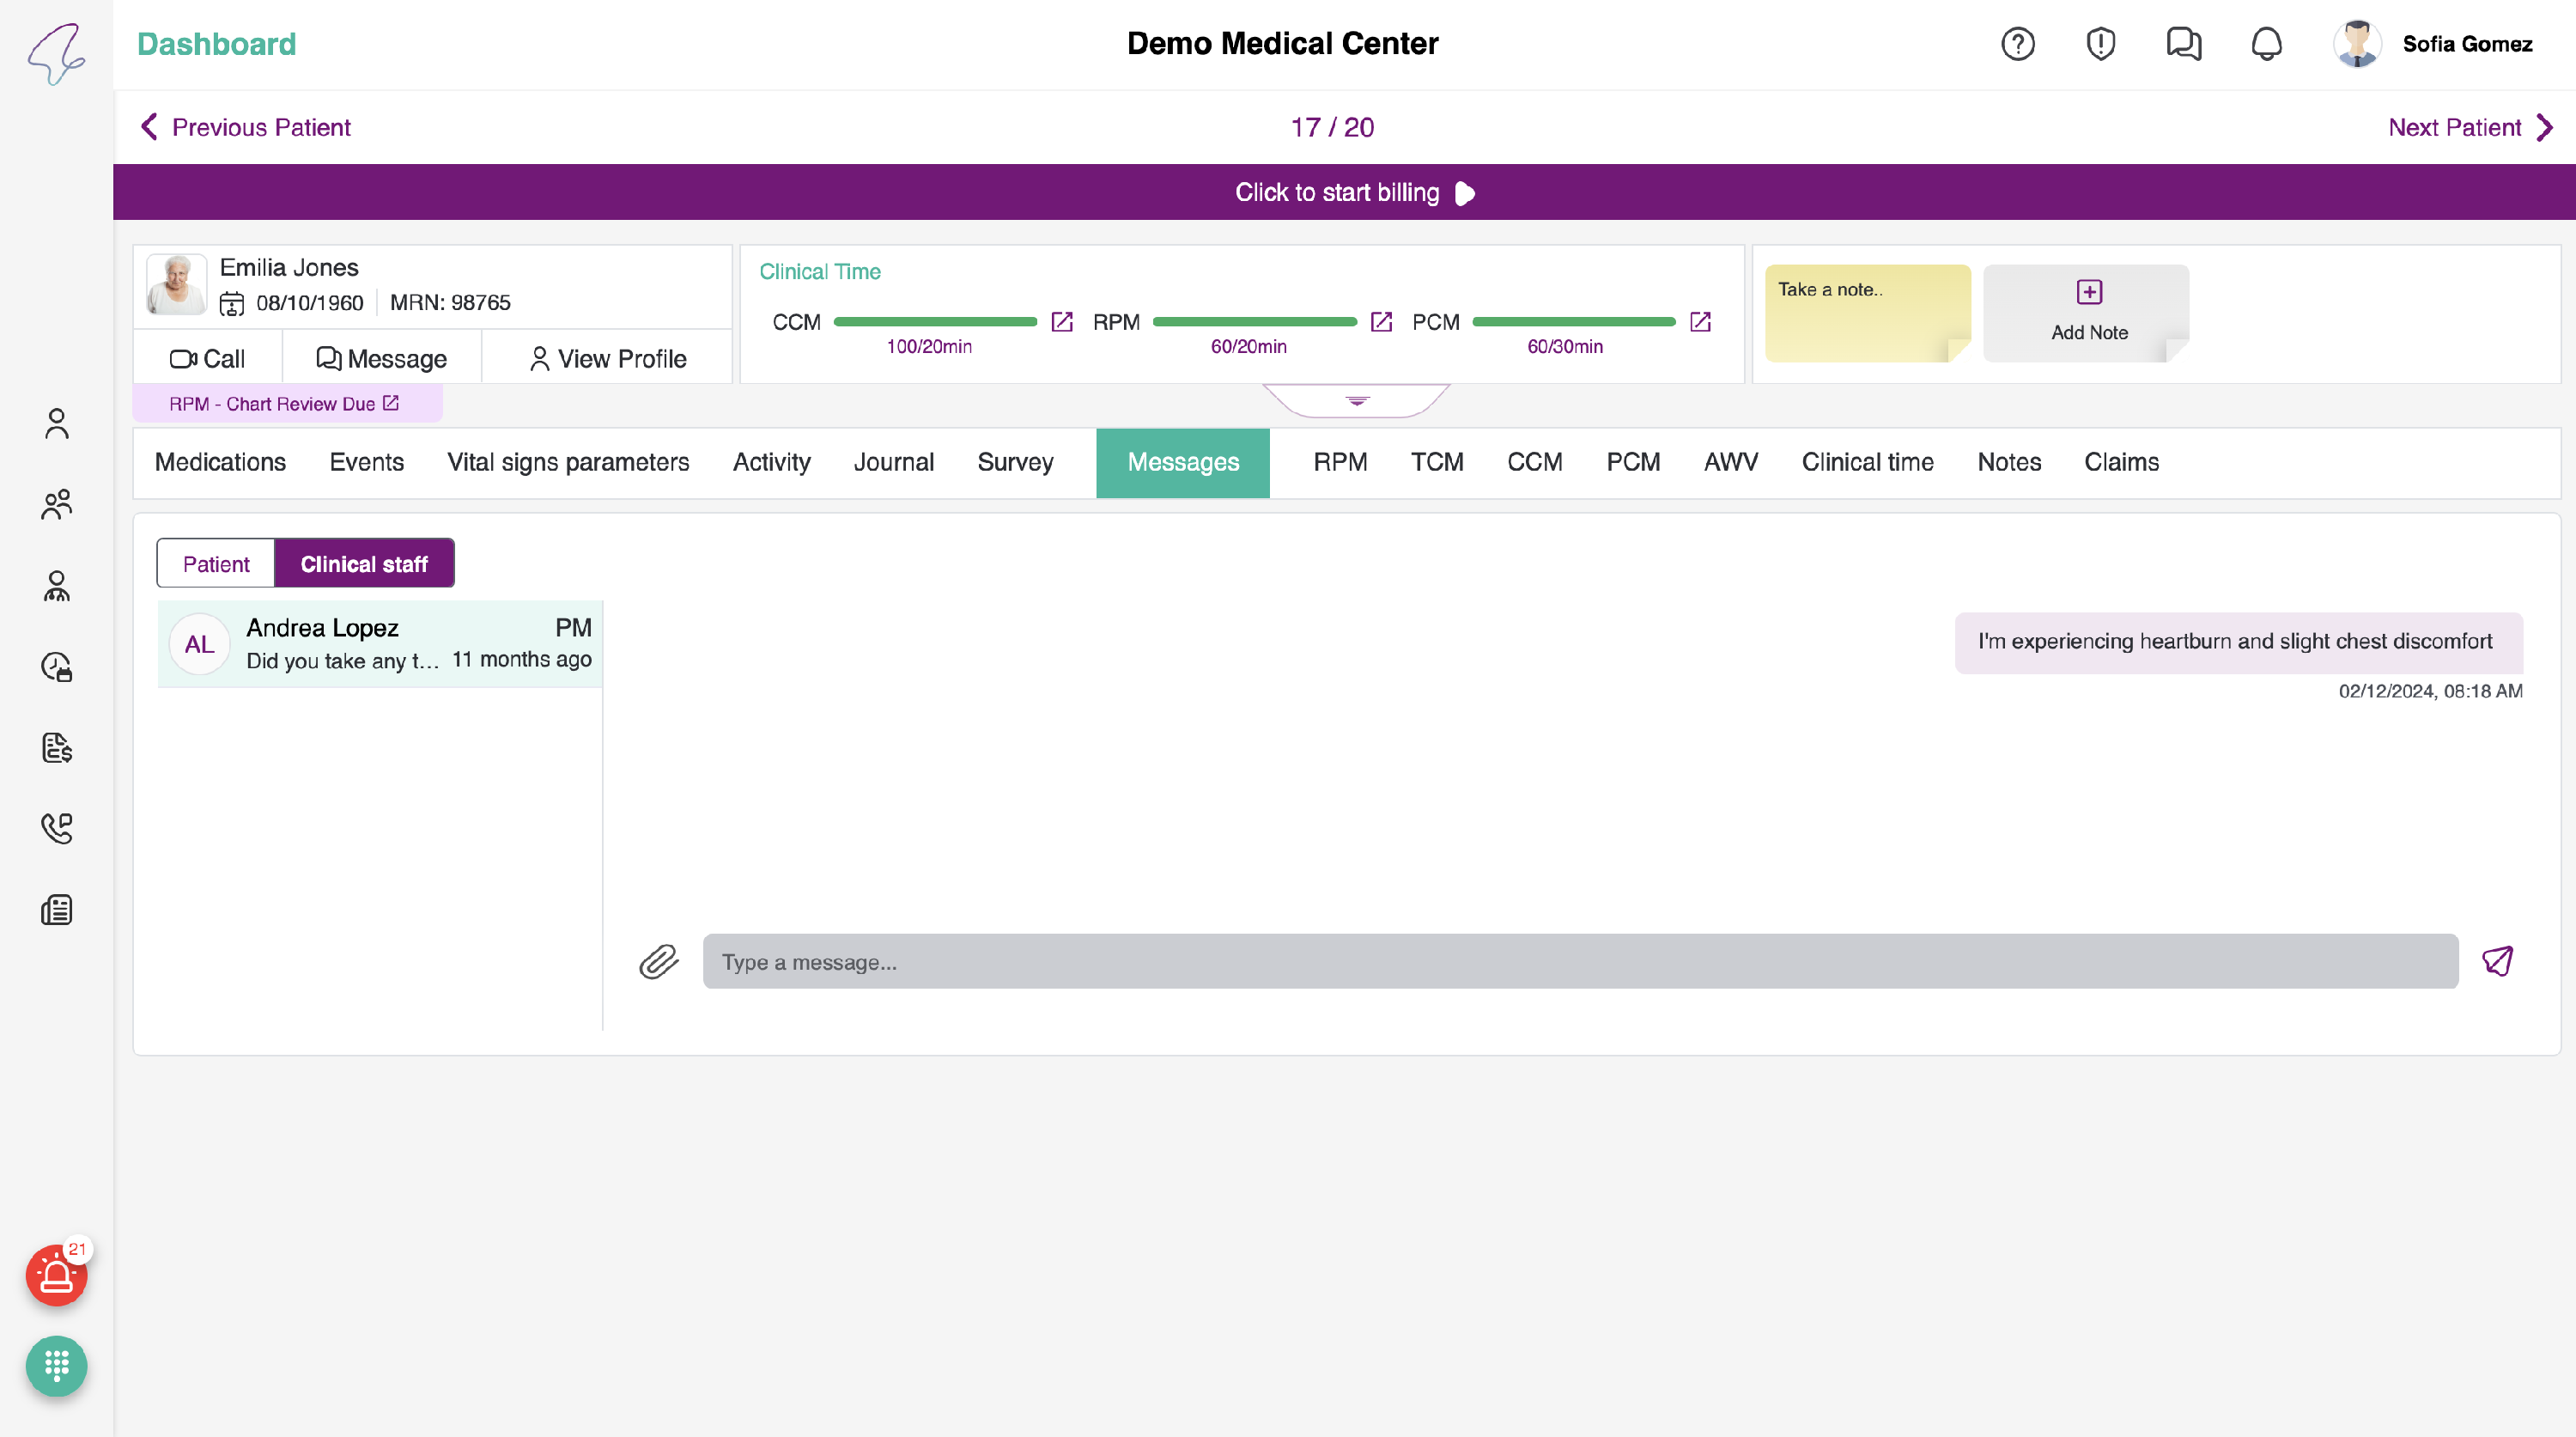2576x1437 pixels.
Task: Click the send message paper plane icon
Action: pos(2497,961)
